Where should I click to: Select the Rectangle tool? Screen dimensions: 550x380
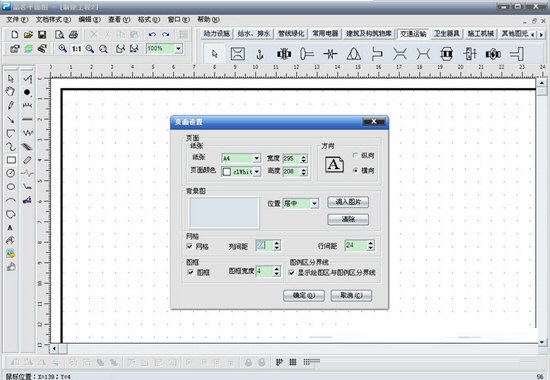pyautogui.click(x=11, y=160)
